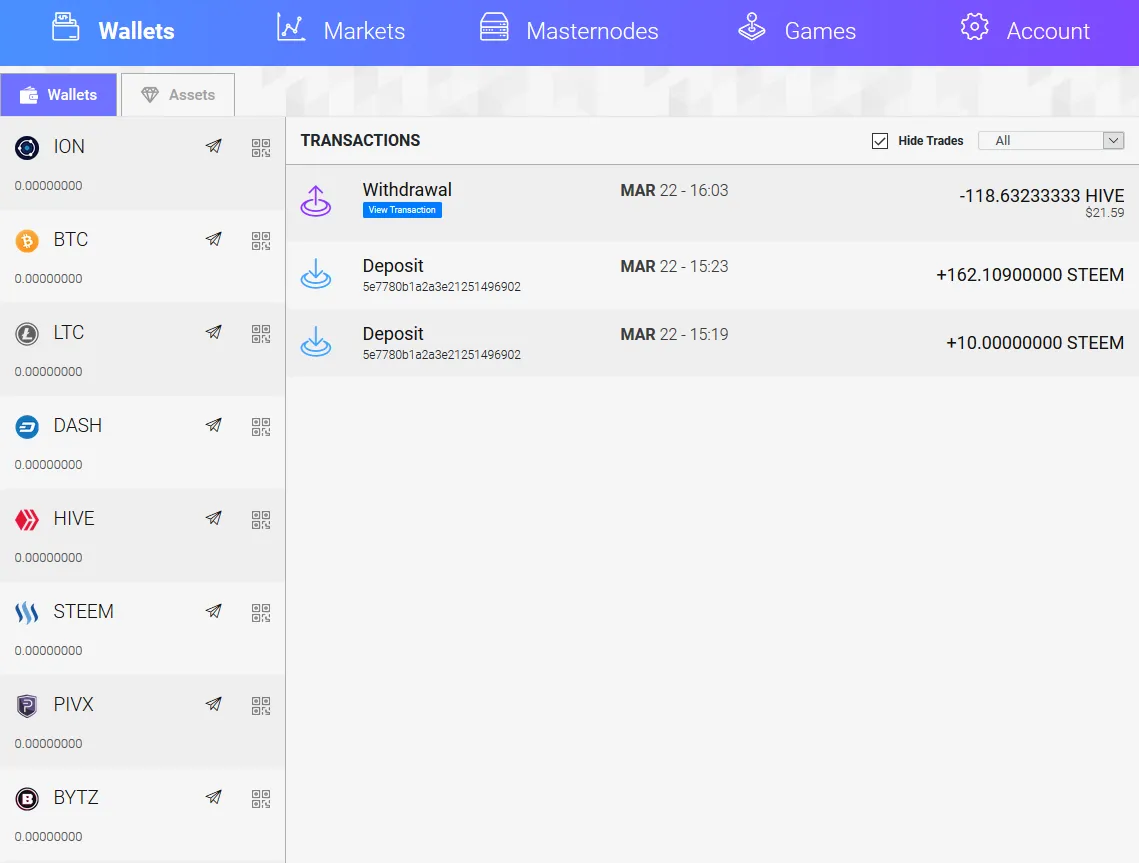Click the $21.59 value
Screen dimensions: 1139x863
click(x=1105, y=213)
